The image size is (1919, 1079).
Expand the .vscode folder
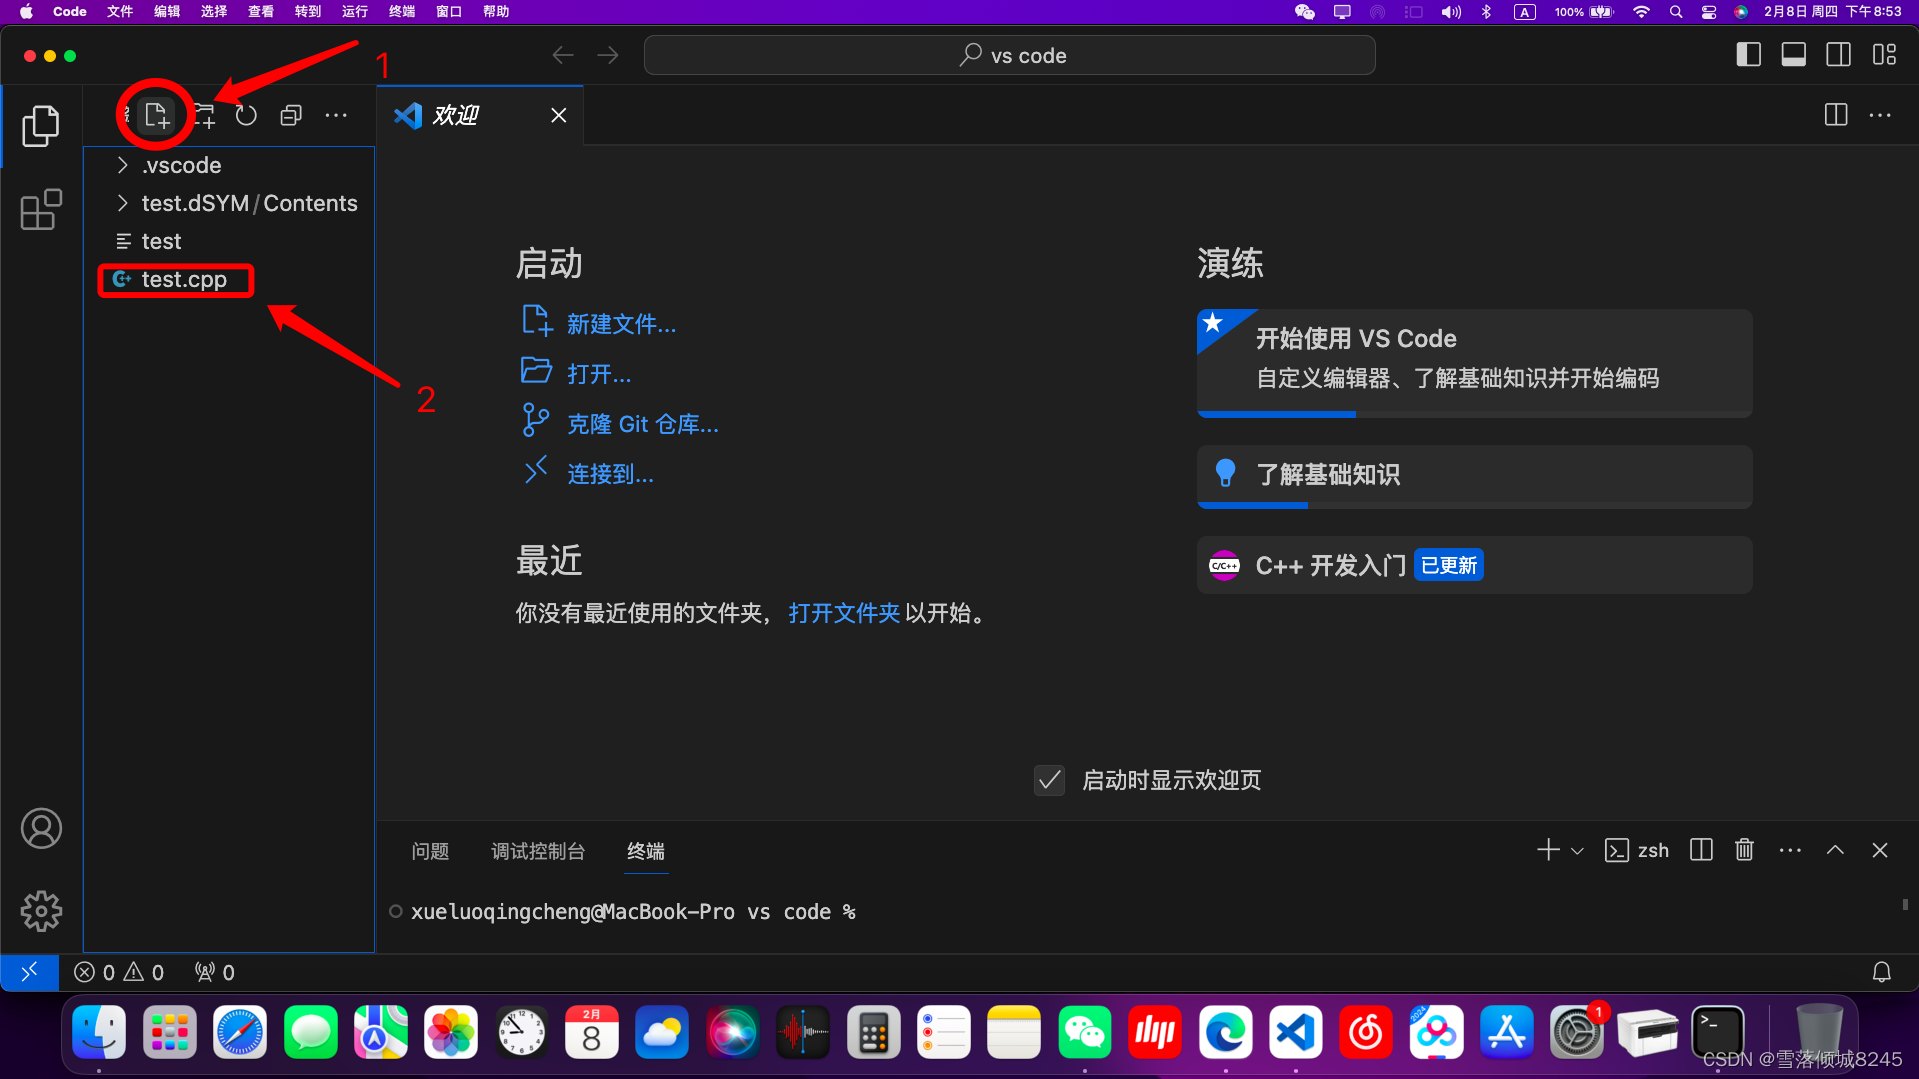(229, 165)
